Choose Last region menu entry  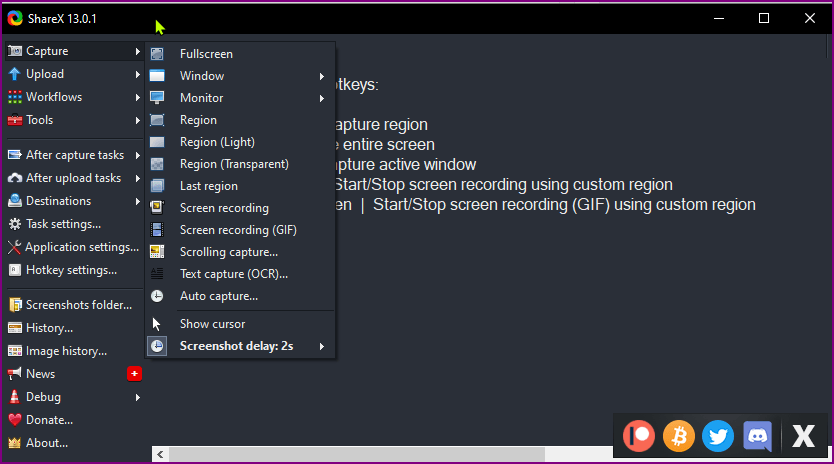pyautogui.click(x=240, y=186)
